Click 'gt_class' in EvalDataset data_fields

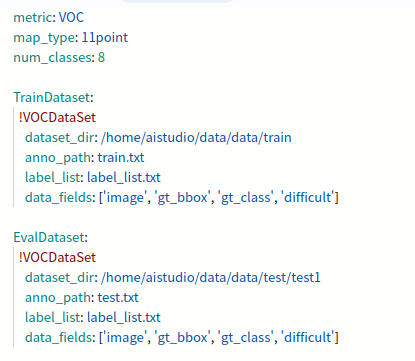pos(246,337)
